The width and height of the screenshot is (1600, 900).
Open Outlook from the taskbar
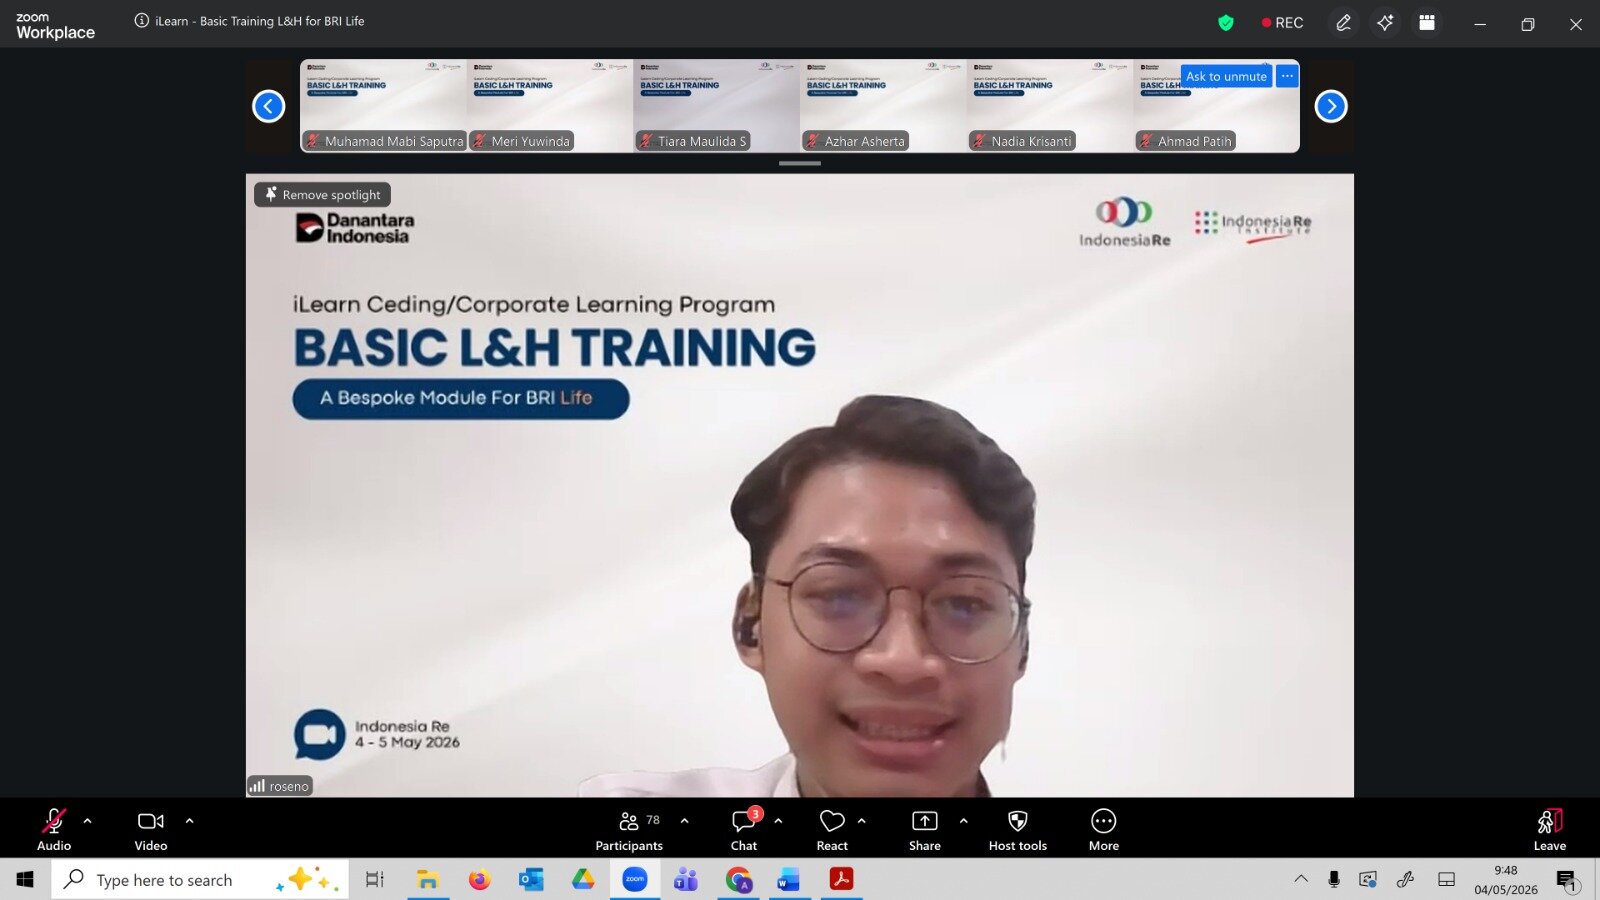click(531, 879)
